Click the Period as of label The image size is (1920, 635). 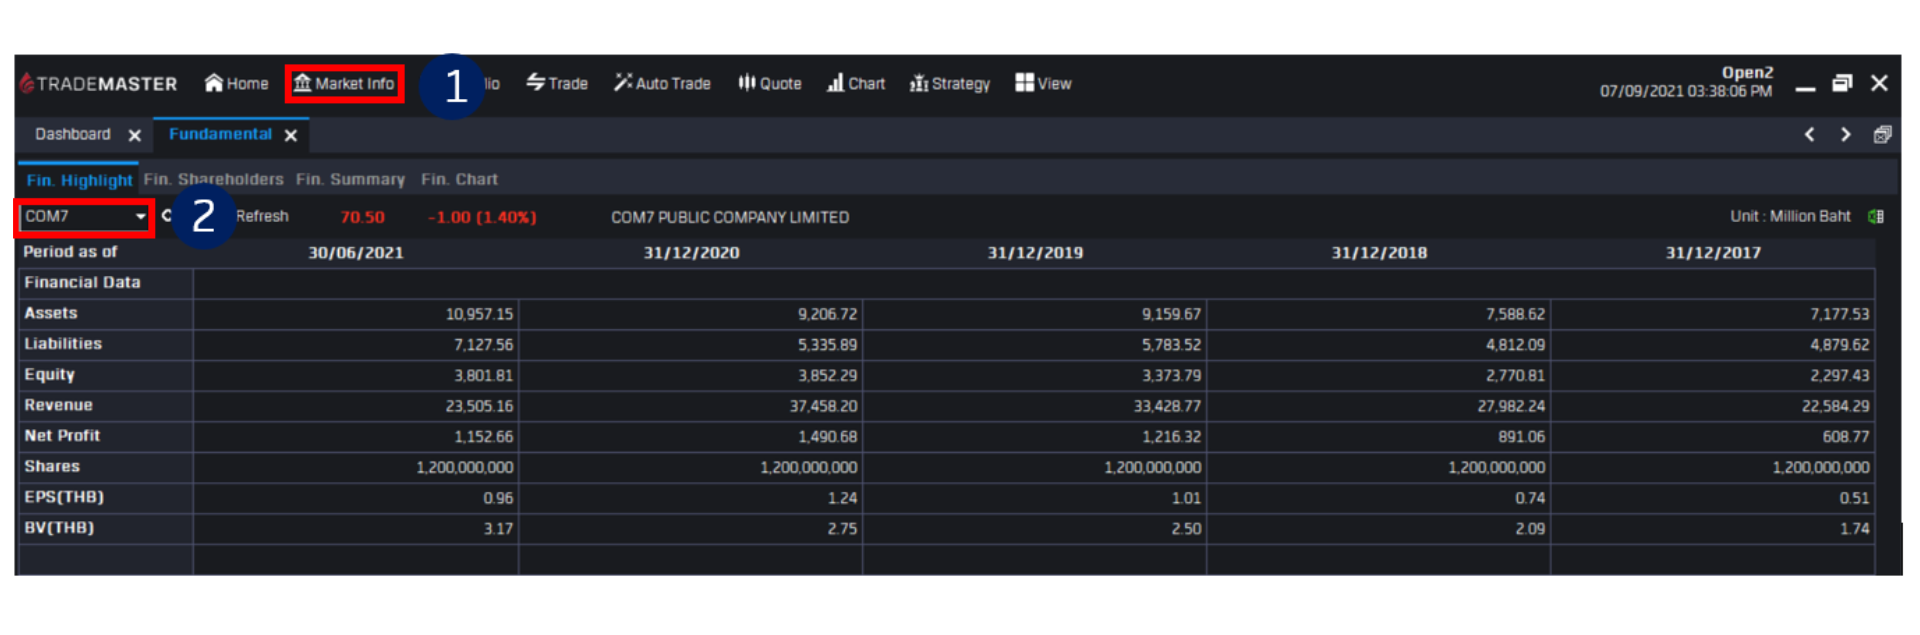click(x=70, y=252)
